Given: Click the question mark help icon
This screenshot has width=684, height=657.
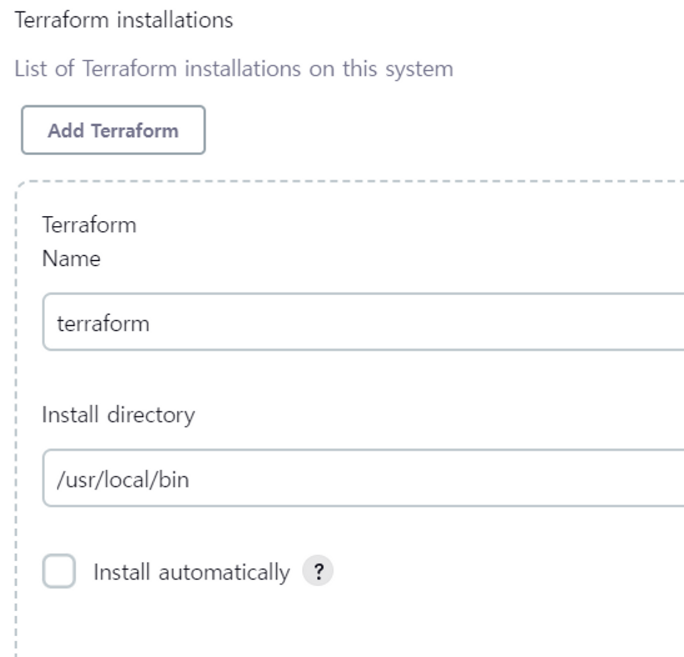Looking at the screenshot, I should click(x=318, y=572).
